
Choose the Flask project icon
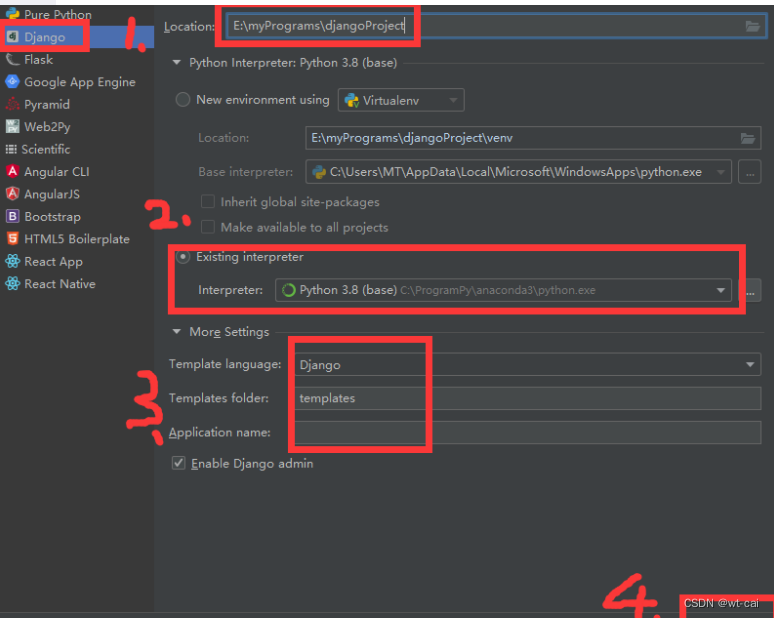pos(12,59)
